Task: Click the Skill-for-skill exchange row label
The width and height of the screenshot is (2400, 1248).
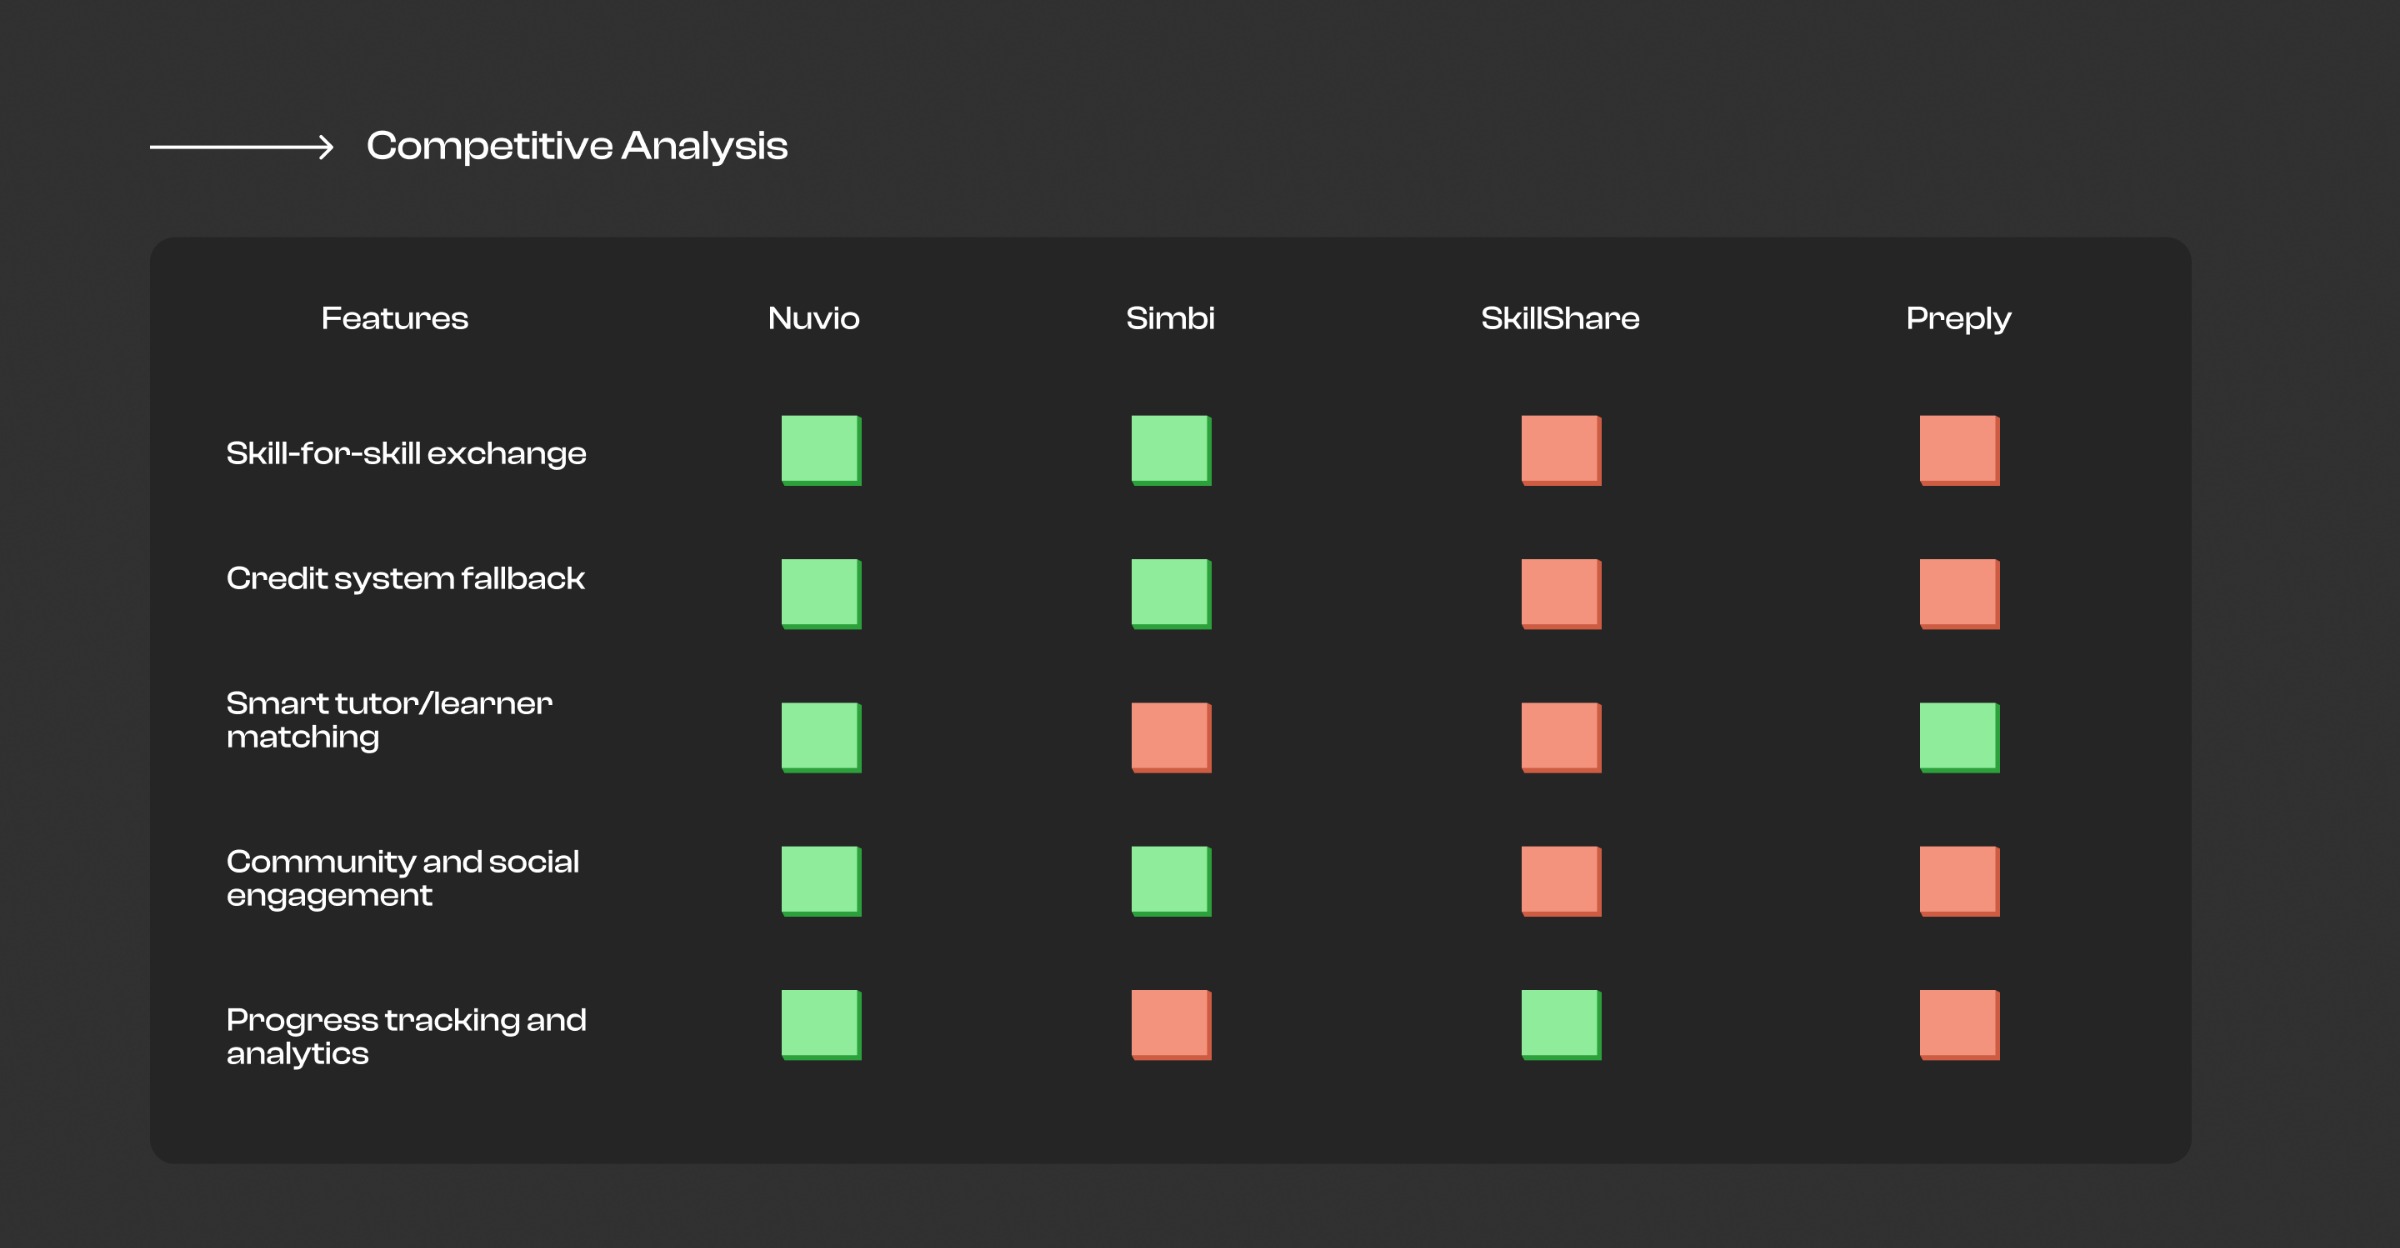Action: click(x=406, y=453)
